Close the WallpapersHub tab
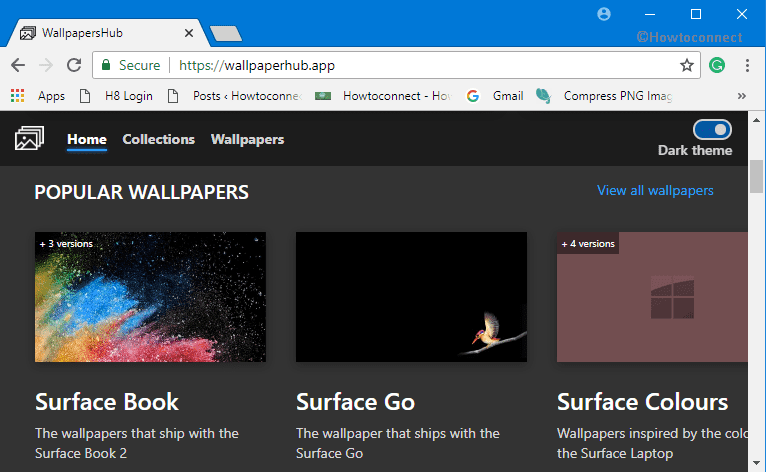 189,33
